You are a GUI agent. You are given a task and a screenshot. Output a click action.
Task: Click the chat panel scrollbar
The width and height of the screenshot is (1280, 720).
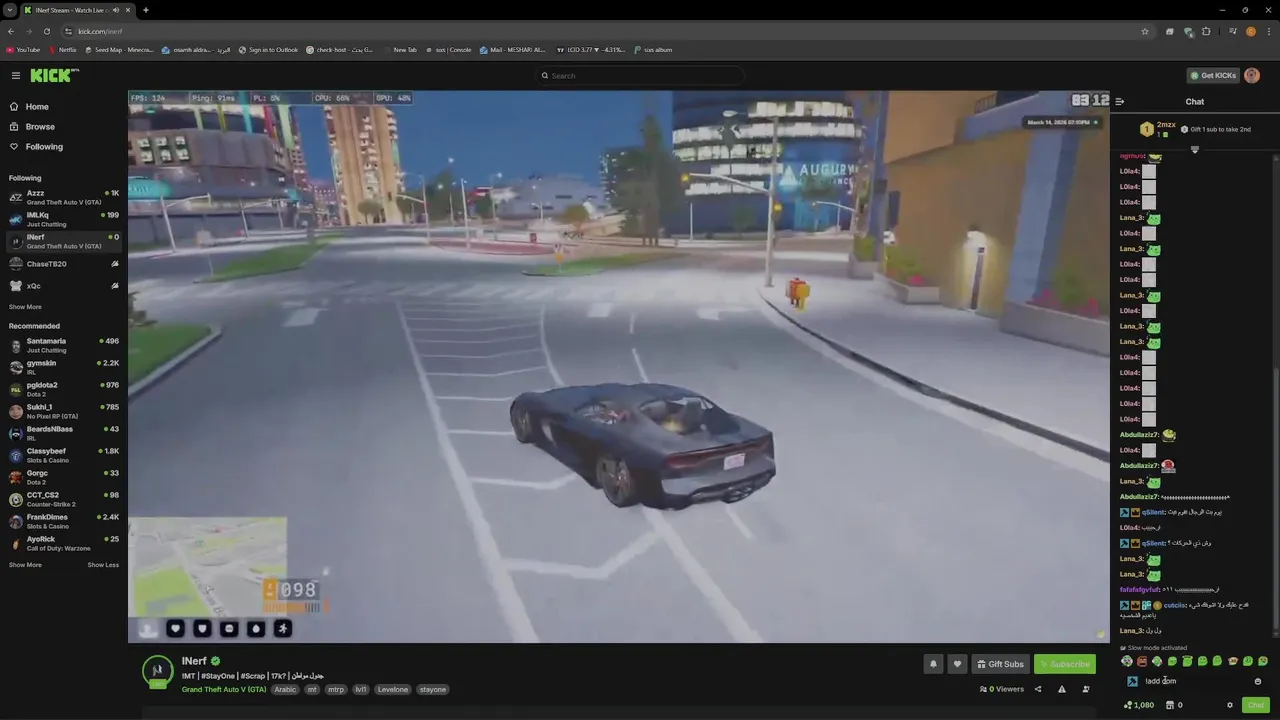(x=1275, y=500)
